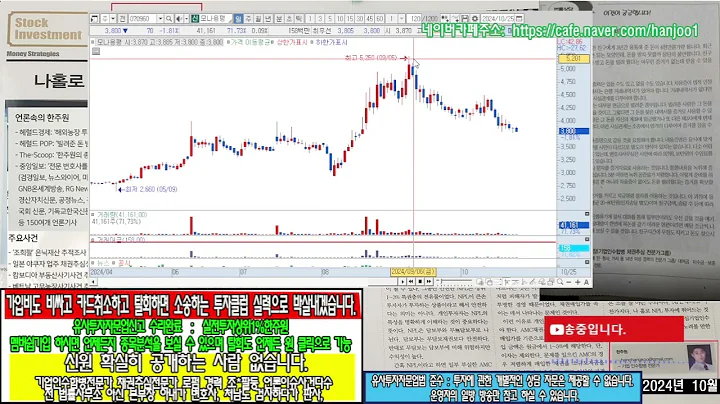Image resolution: width=720 pixels, height=404 pixels.
Task: Click the green 신 icon before stock name
Action: [x=195, y=18]
